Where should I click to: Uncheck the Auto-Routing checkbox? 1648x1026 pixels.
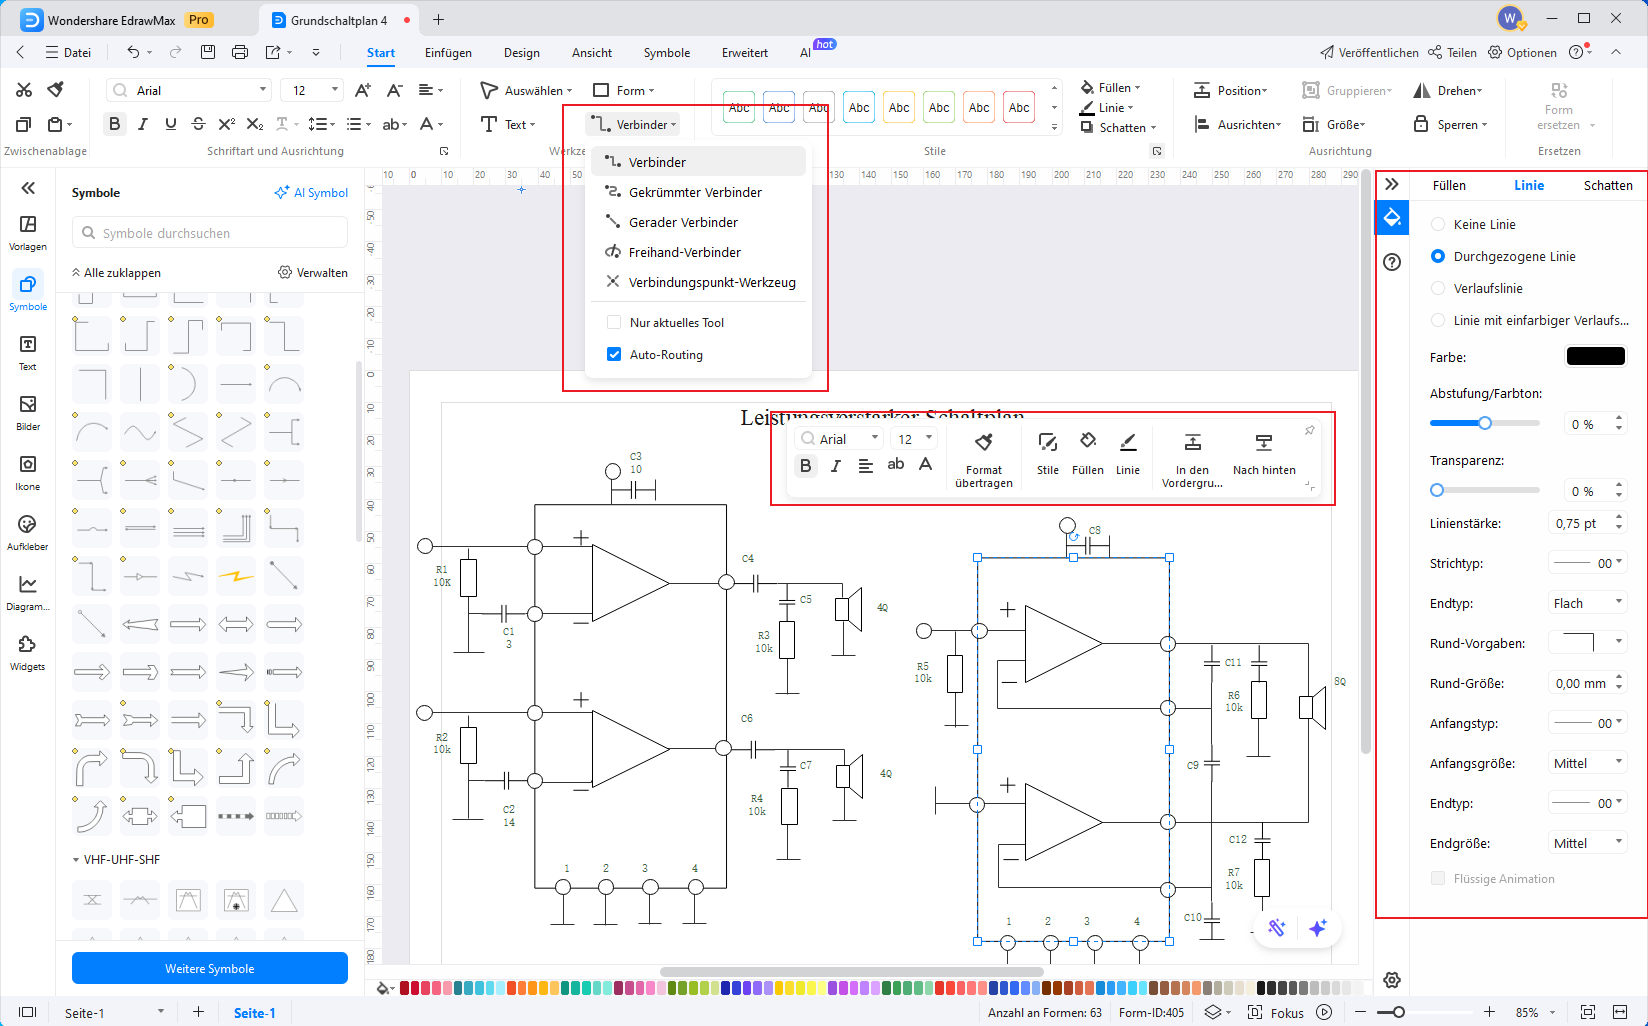point(614,354)
